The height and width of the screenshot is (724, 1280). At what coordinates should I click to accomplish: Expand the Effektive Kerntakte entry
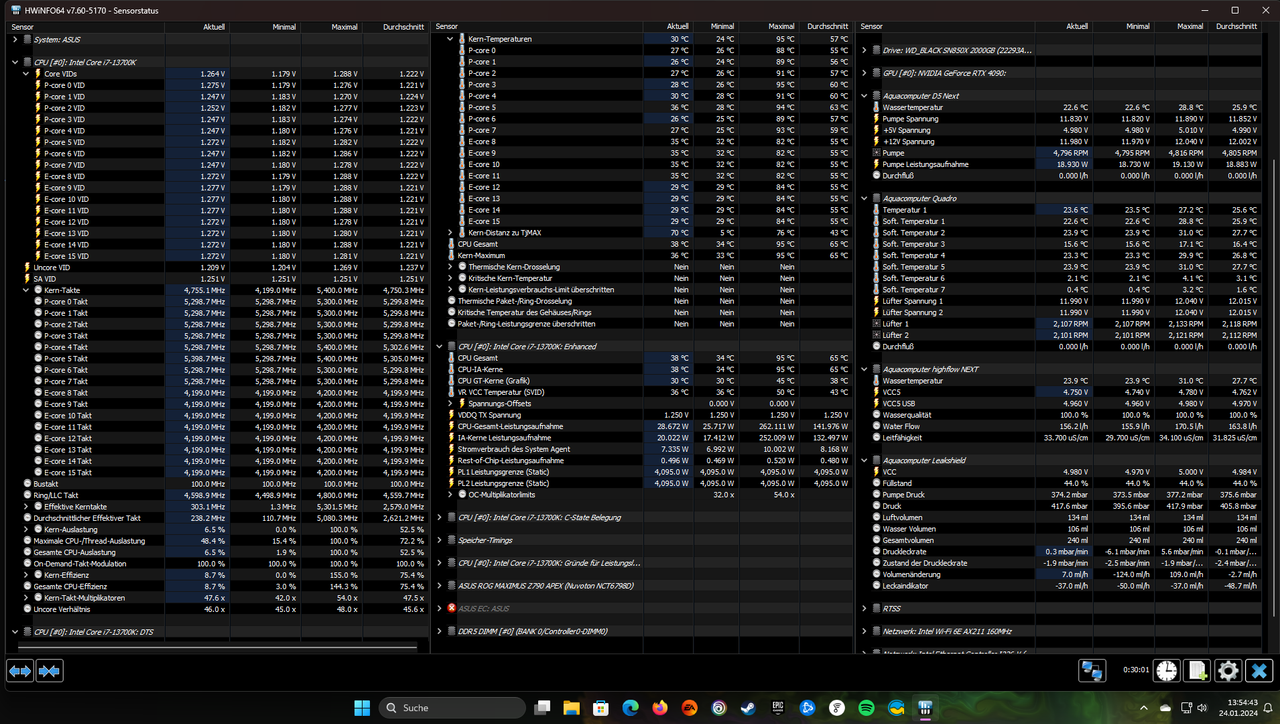pyautogui.click(x=26, y=506)
